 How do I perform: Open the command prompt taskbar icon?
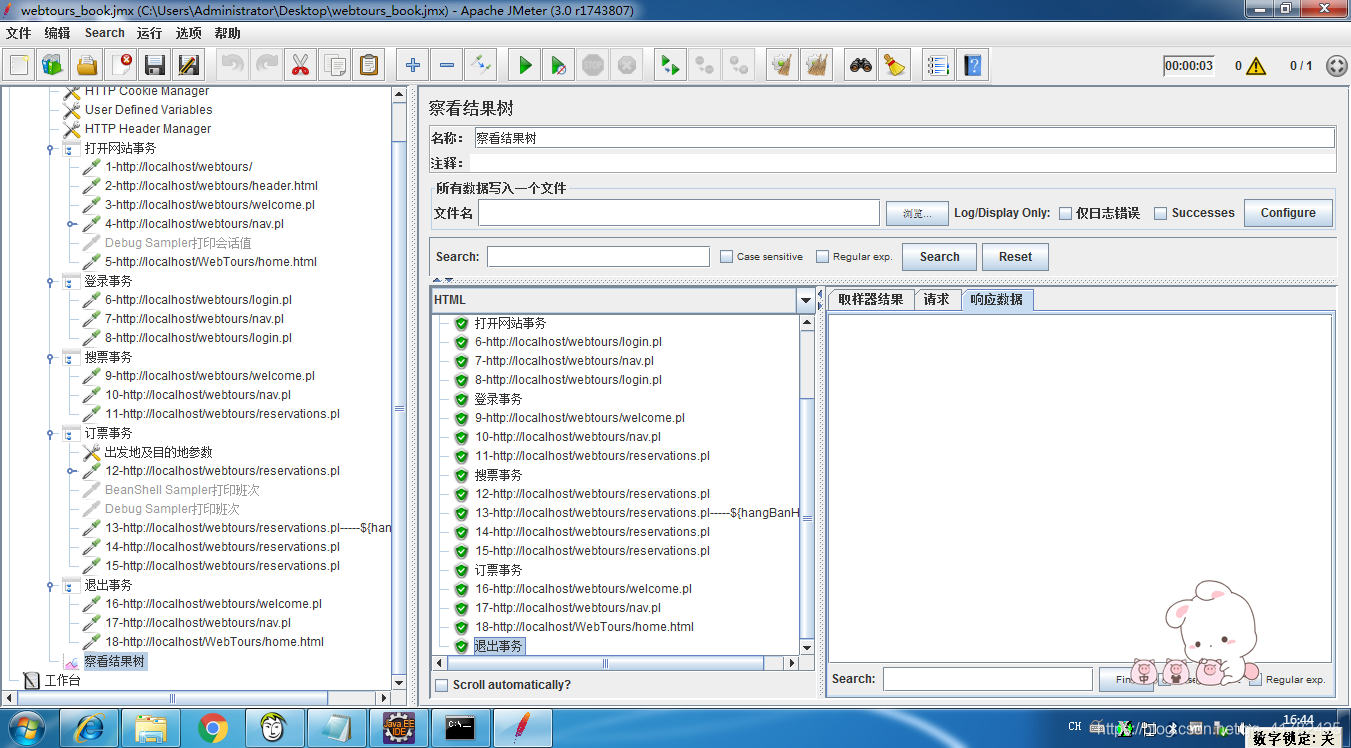pos(461,727)
